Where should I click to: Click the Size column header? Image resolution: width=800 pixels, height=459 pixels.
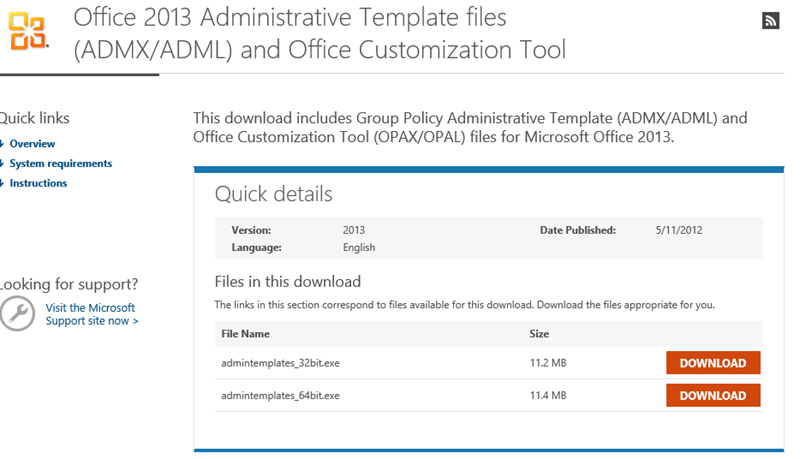pos(538,334)
